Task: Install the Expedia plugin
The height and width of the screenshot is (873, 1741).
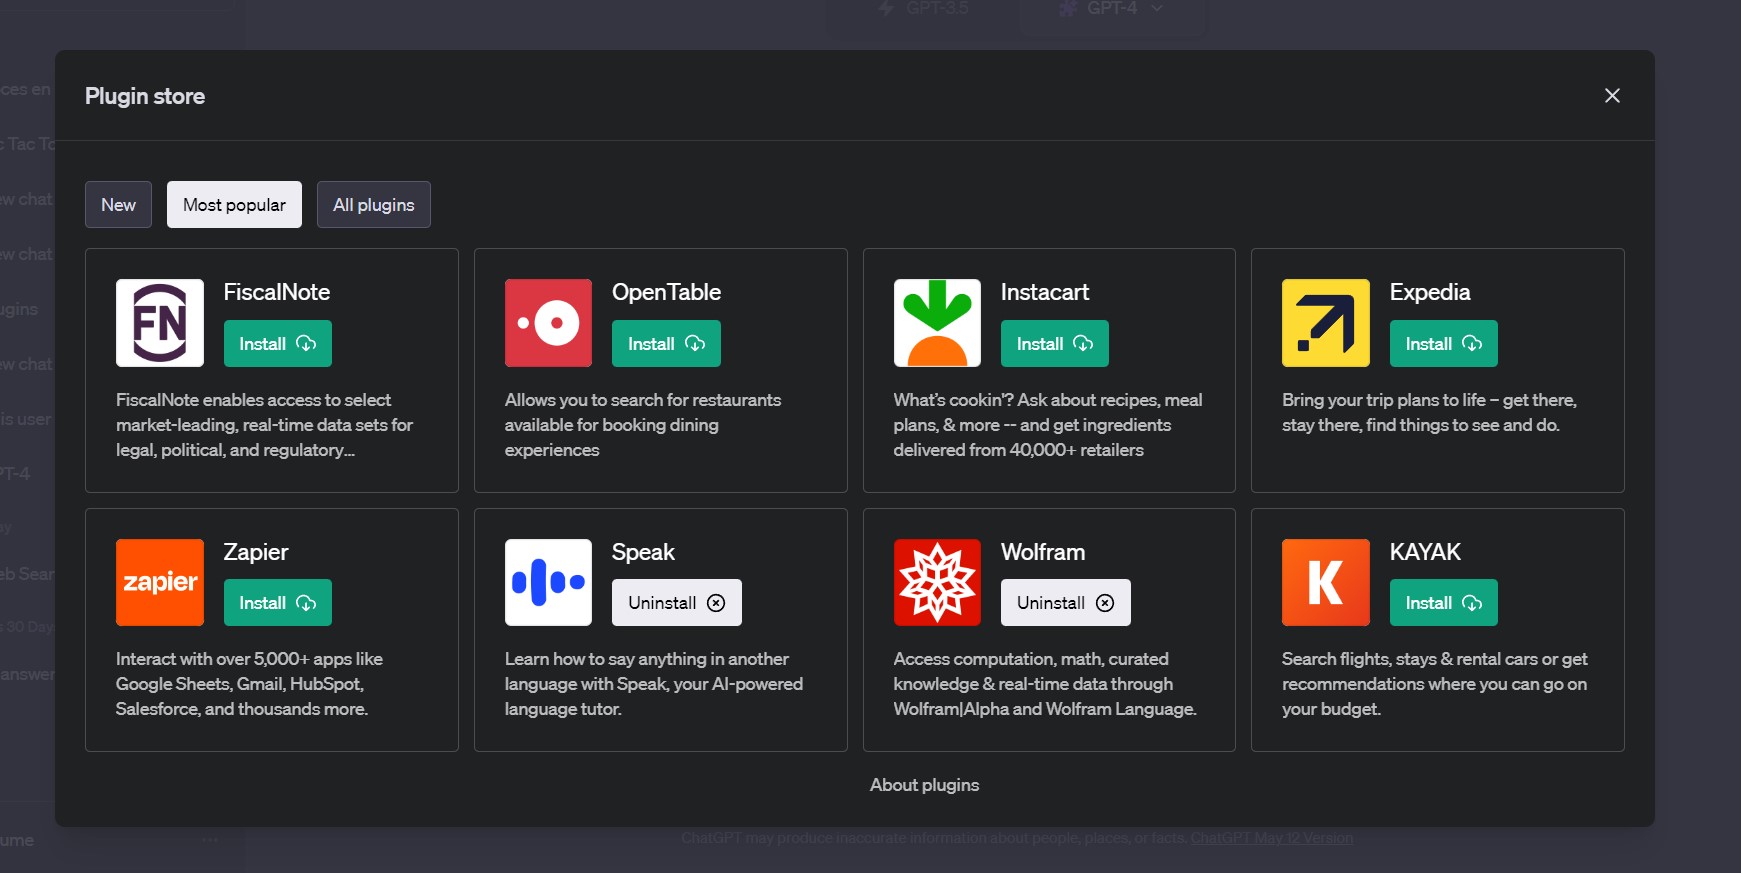Action: click(x=1444, y=343)
